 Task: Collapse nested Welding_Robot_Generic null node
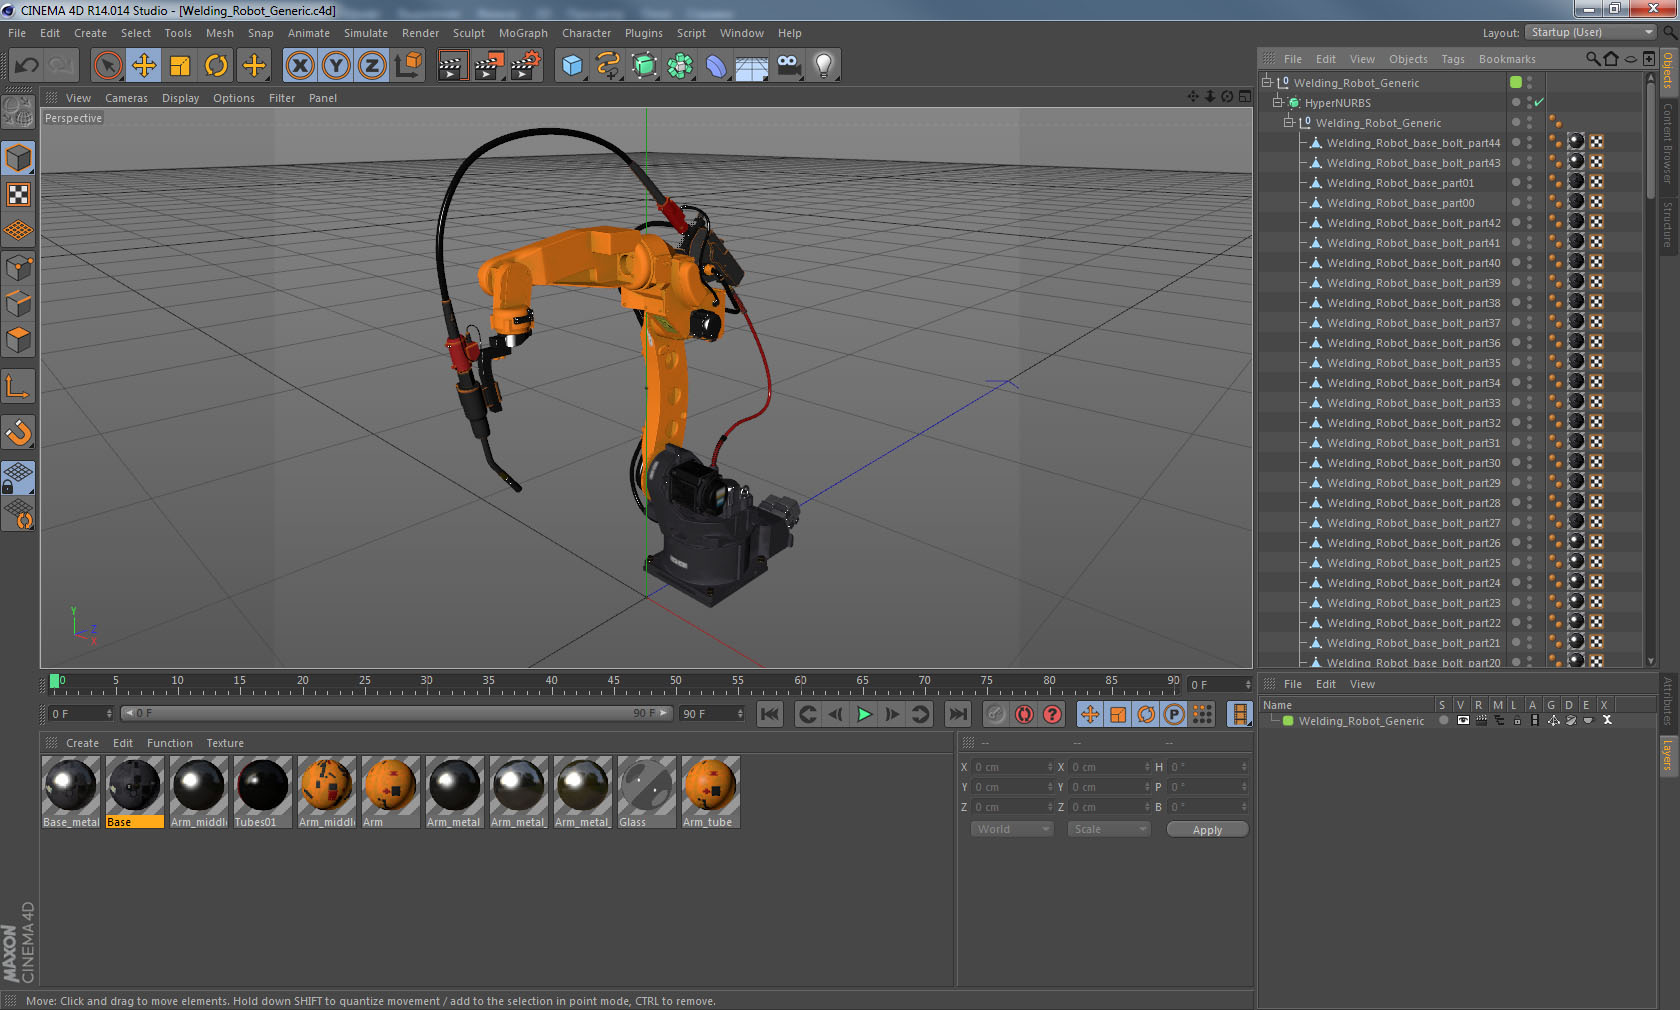[1288, 122]
